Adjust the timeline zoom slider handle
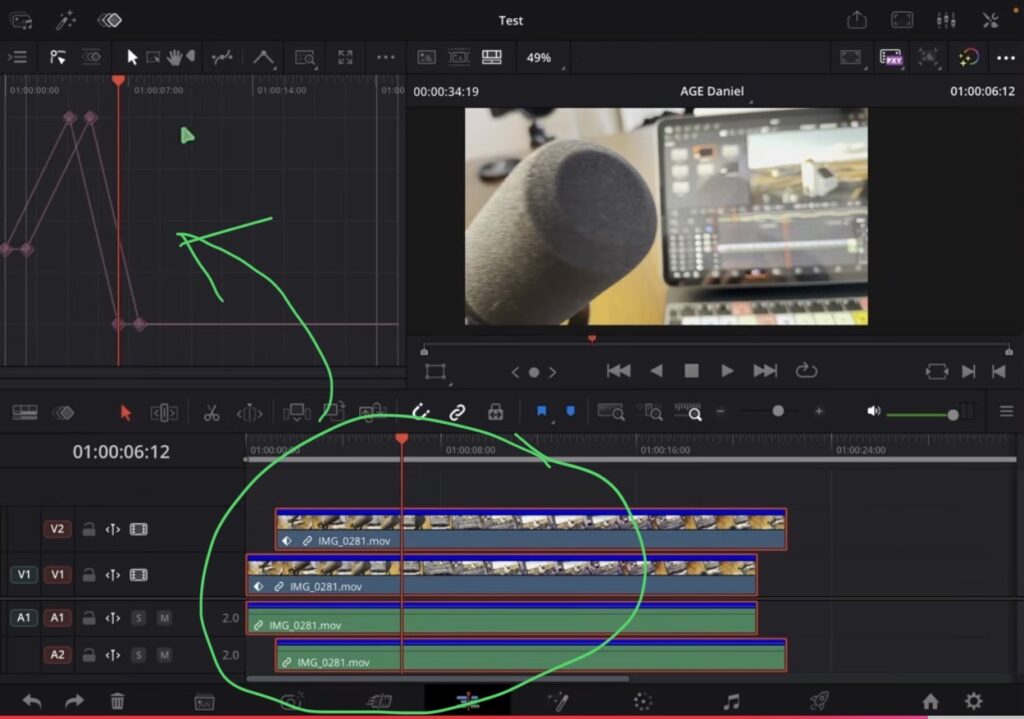The image size is (1024, 719). click(778, 411)
